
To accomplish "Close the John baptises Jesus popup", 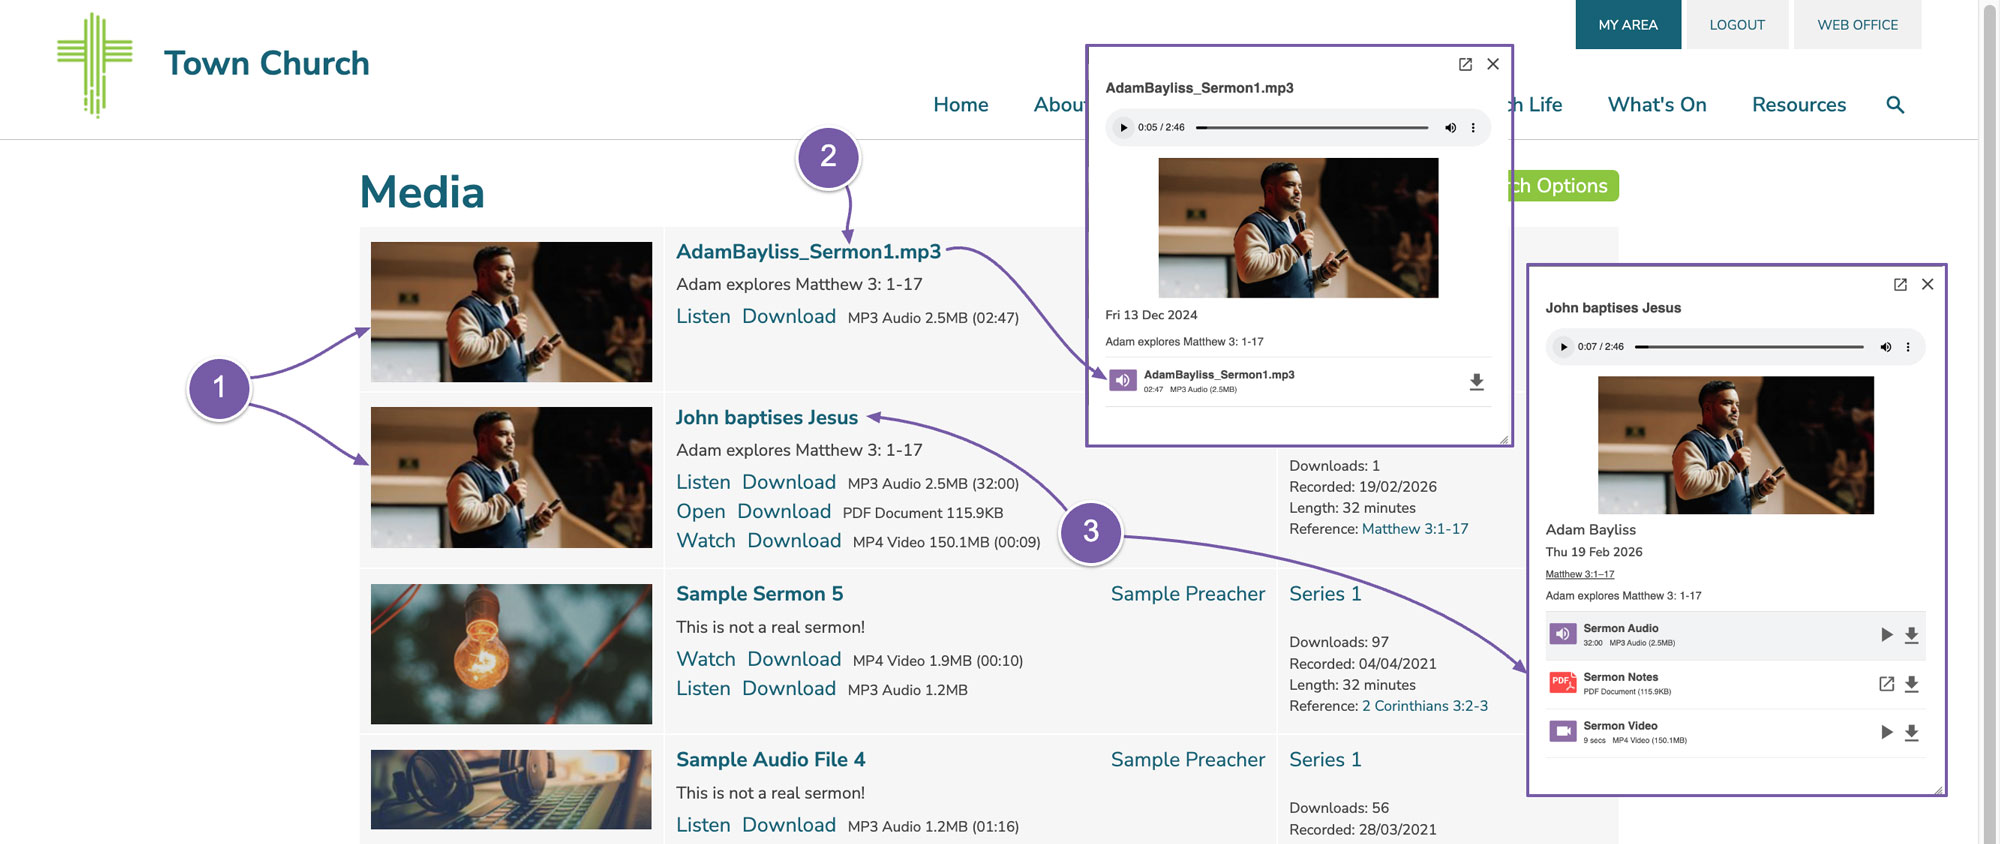I will (x=1928, y=284).
